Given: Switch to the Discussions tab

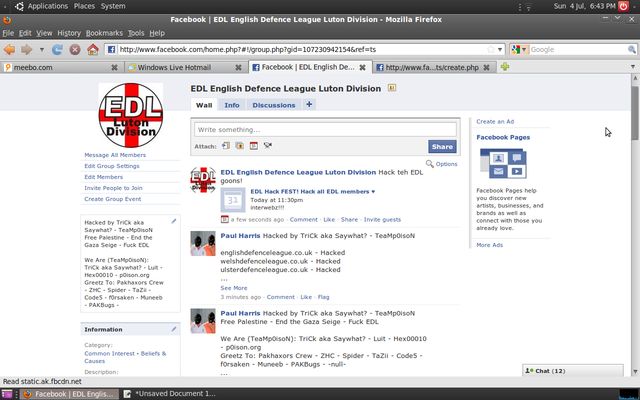Looking at the screenshot, I should click(x=273, y=104).
